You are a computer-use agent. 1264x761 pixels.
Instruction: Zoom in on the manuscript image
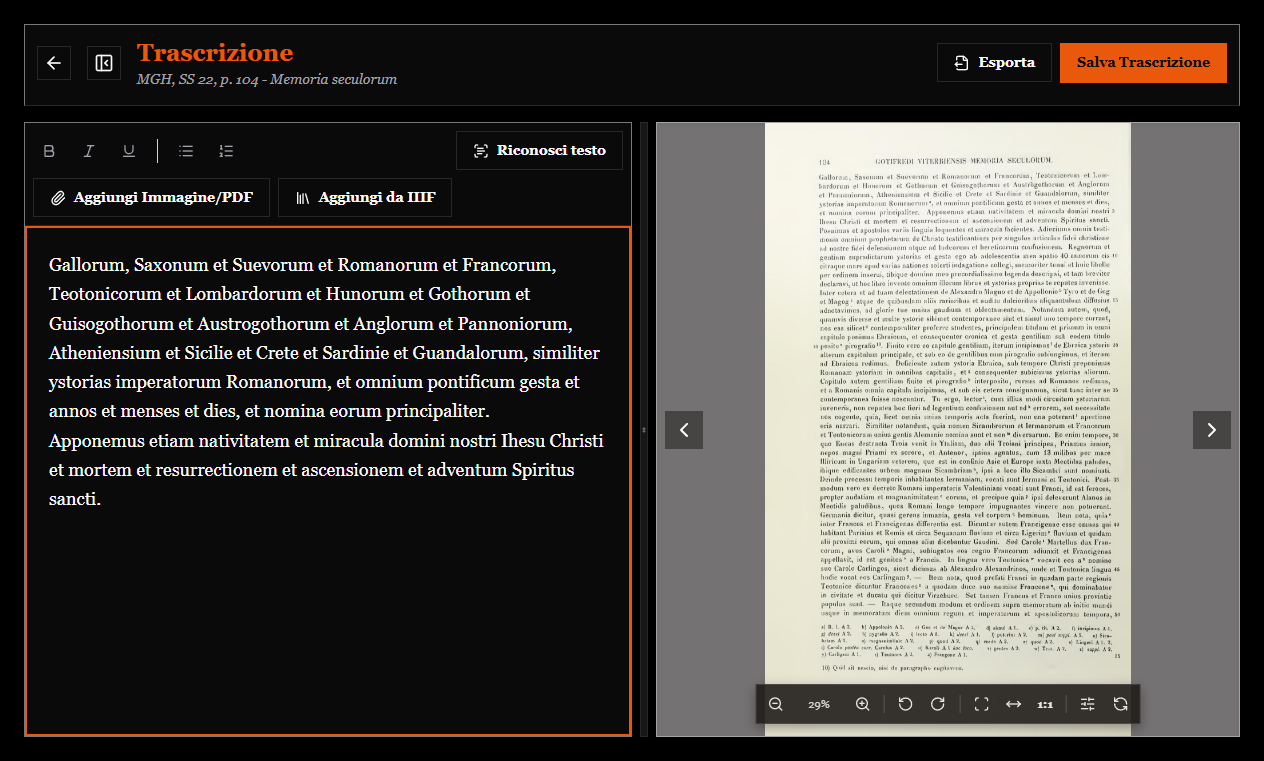(x=862, y=704)
